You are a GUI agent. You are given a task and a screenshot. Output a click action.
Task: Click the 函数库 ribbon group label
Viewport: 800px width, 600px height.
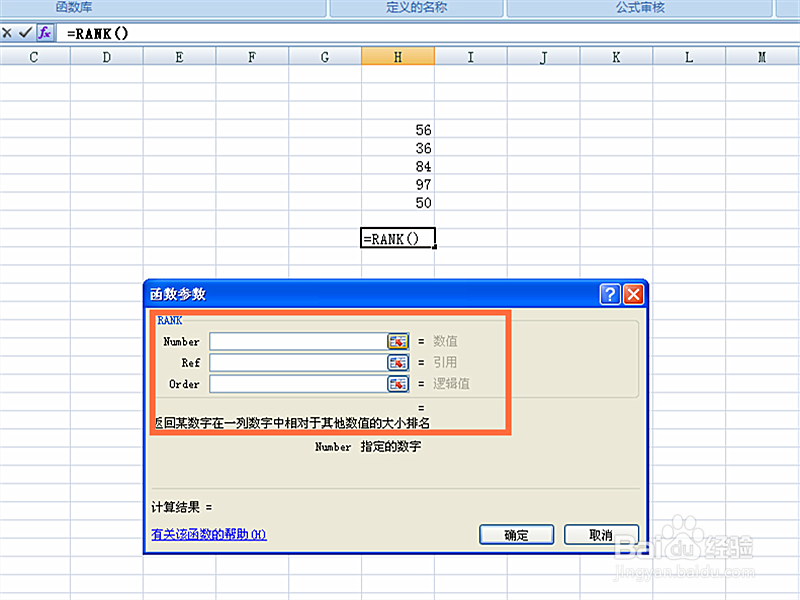(74, 7)
